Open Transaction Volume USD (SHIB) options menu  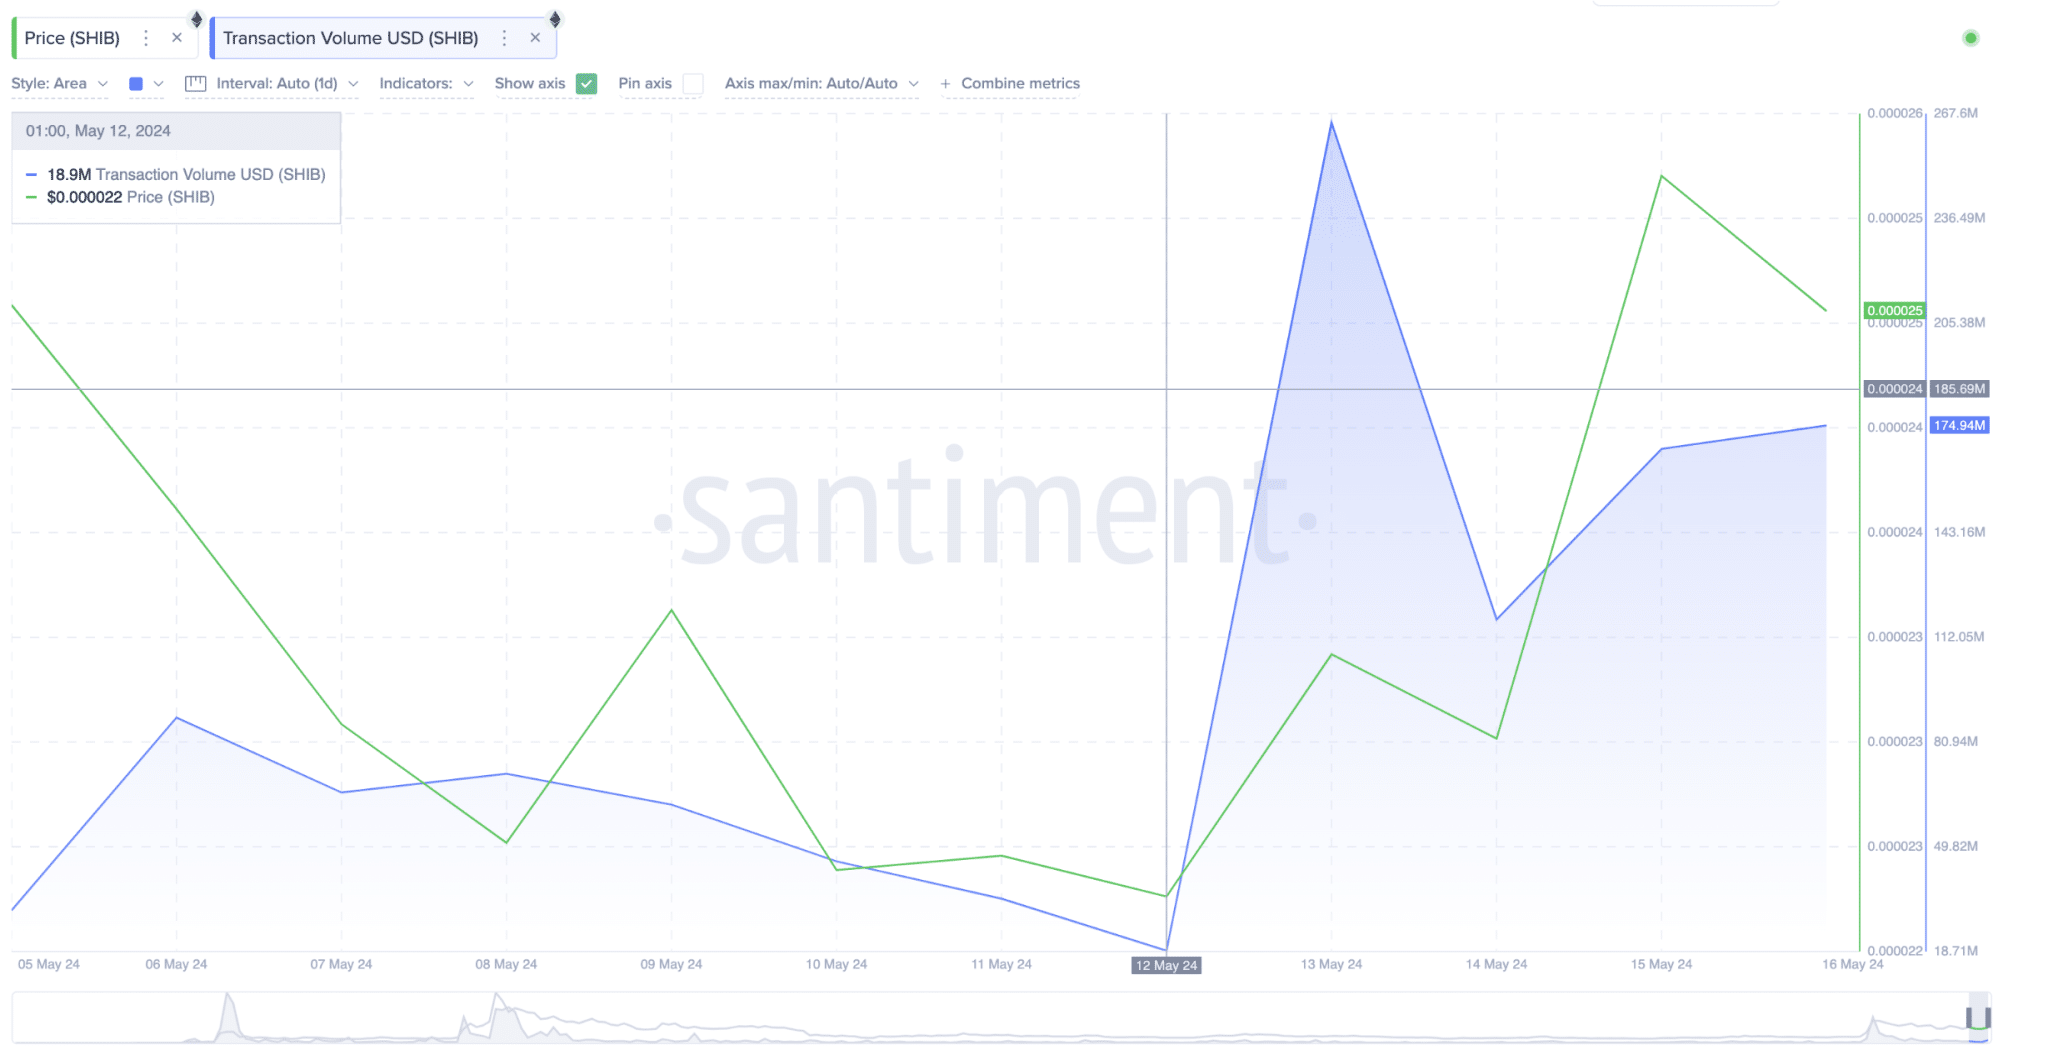504,38
